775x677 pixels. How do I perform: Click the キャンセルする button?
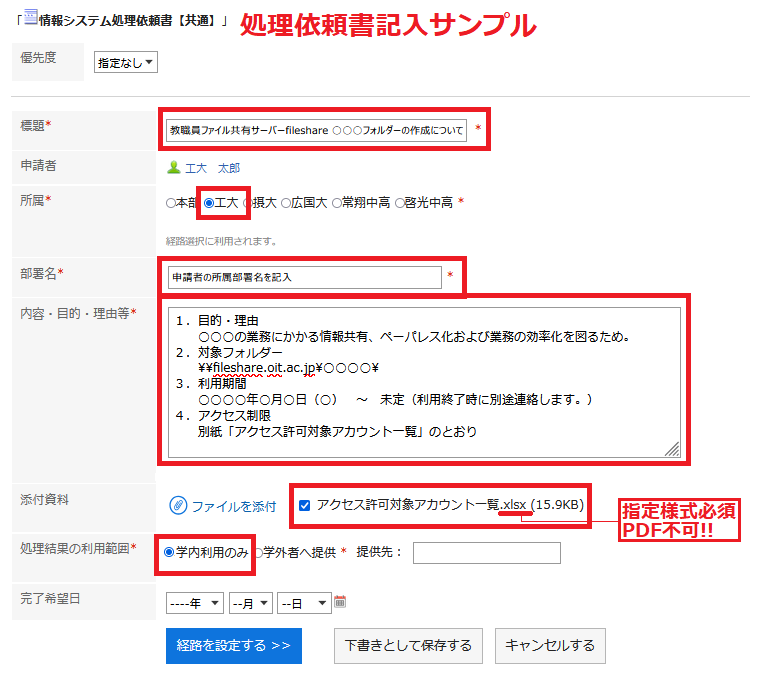point(550,645)
